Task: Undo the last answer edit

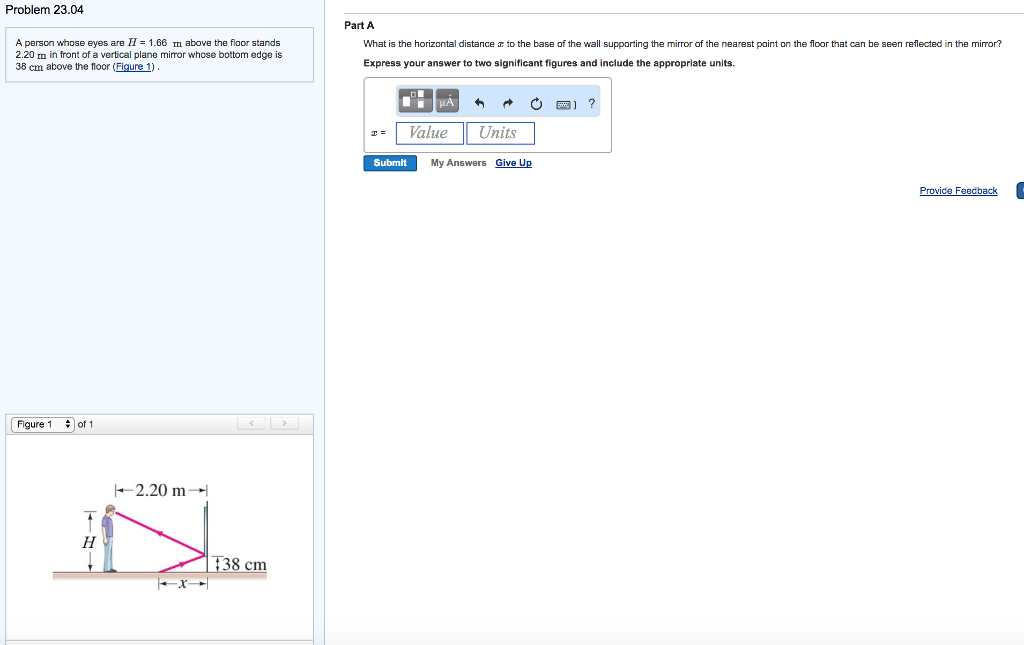Action: tap(478, 102)
